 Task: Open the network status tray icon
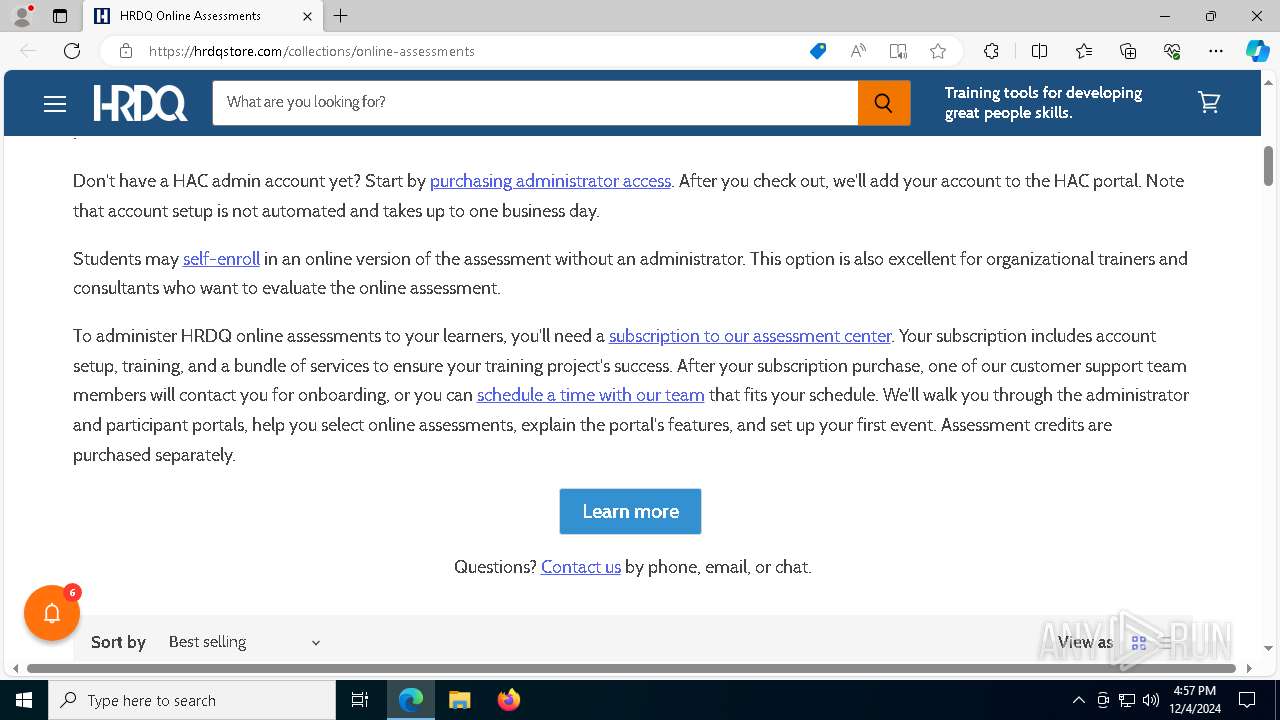pyautogui.click(x=1127, y=700)
